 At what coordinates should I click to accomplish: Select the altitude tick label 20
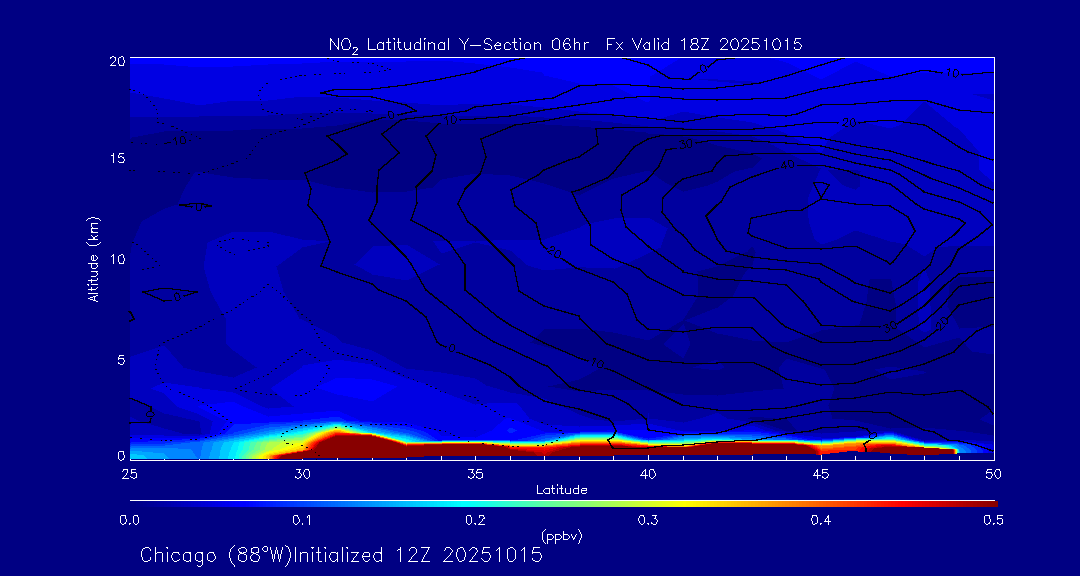pos(117,61)
